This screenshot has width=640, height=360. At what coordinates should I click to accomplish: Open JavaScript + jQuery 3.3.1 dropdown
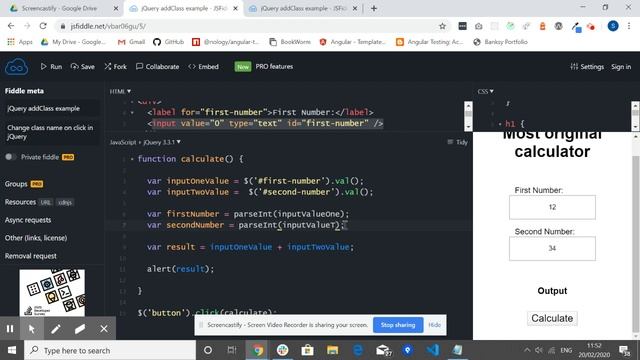point(145,142)
